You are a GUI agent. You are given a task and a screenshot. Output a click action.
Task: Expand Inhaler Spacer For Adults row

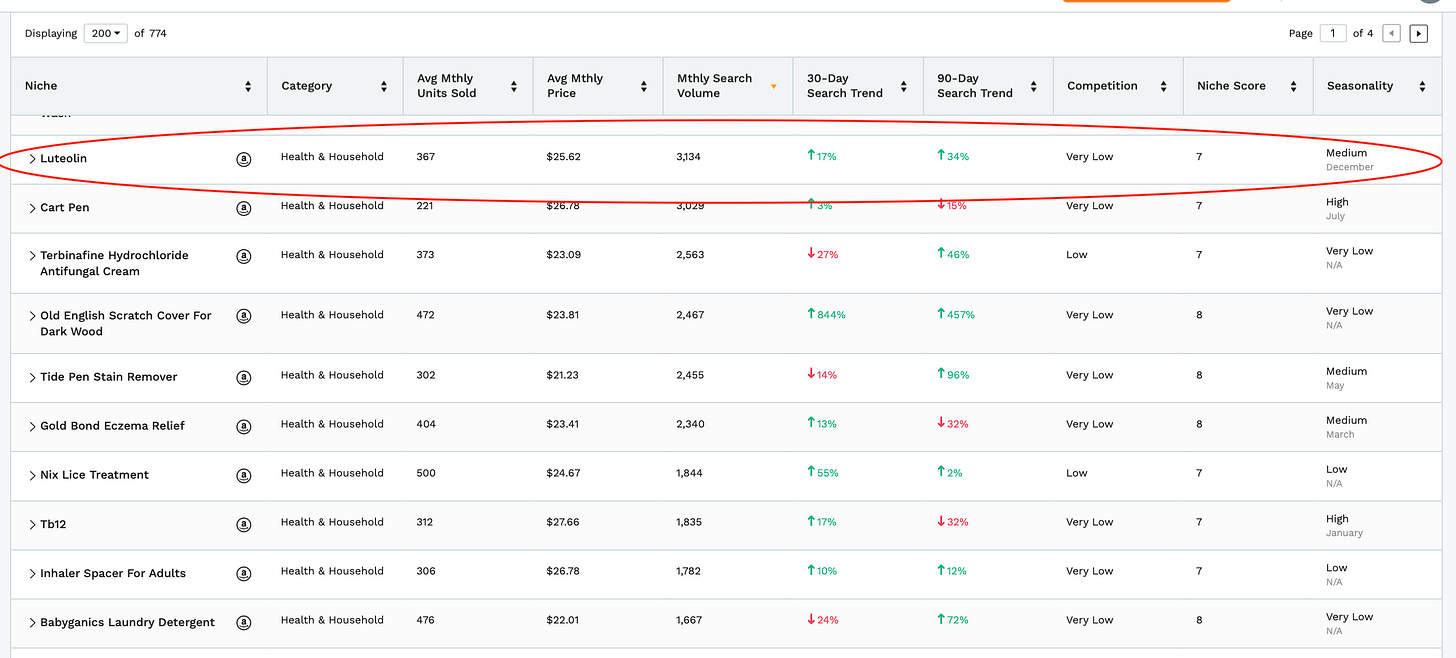coord(32,574)
